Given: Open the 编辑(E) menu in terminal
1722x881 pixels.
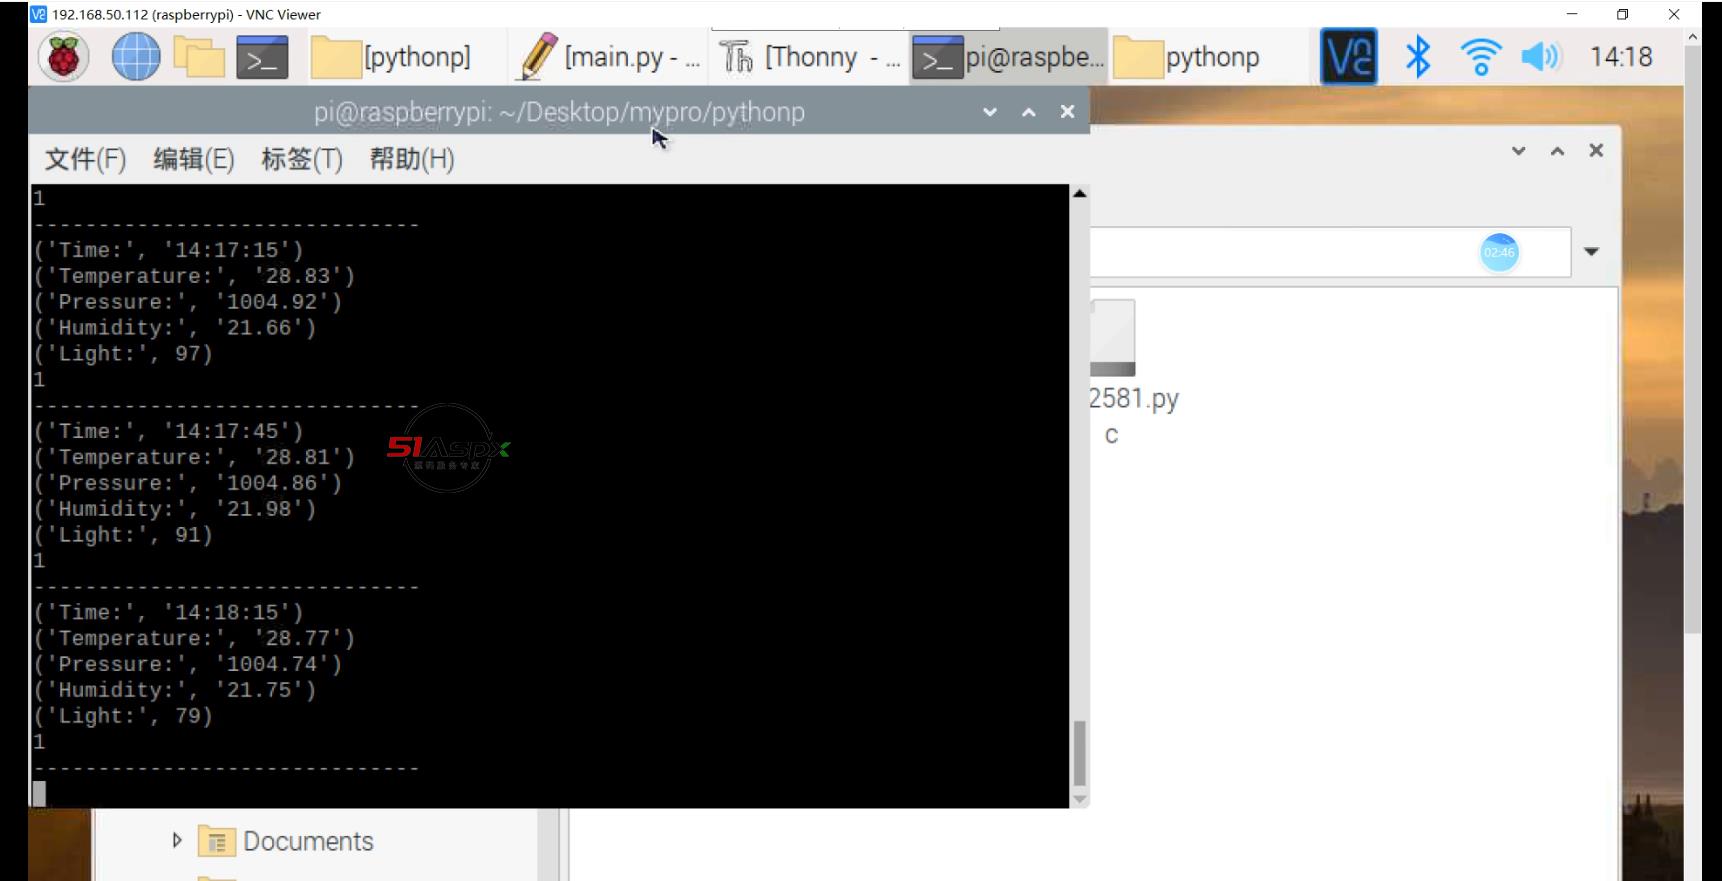Looking at the screenshot, I should coord(193,159).
